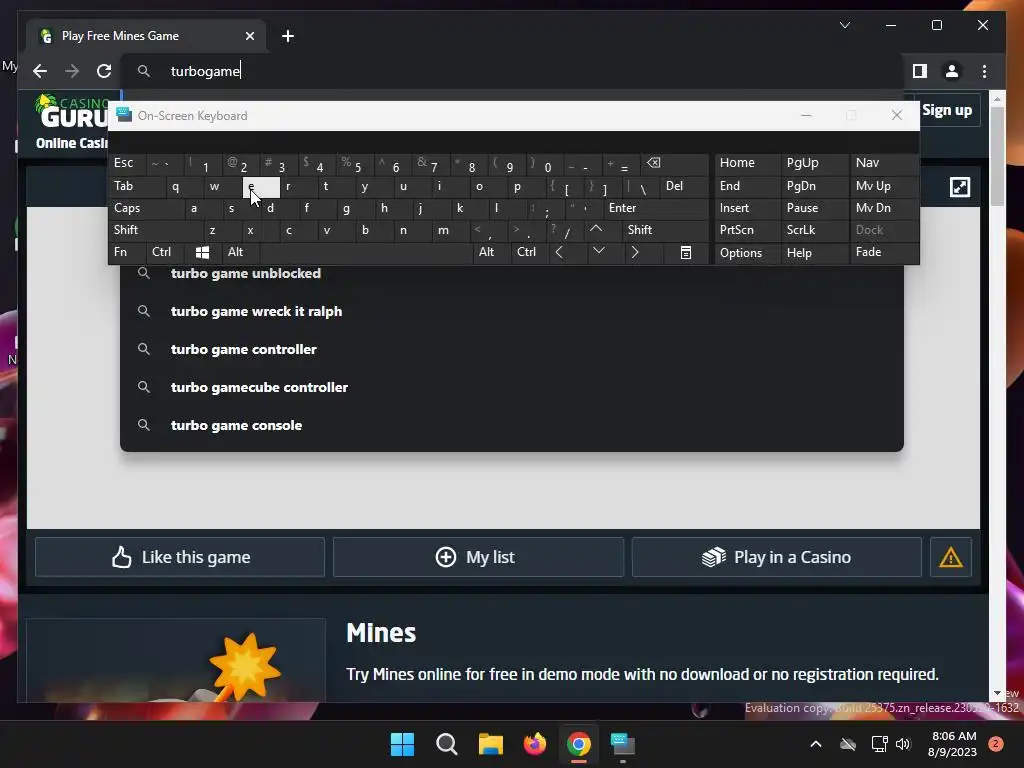Open Chrome tab search chevron

point(844,25)
